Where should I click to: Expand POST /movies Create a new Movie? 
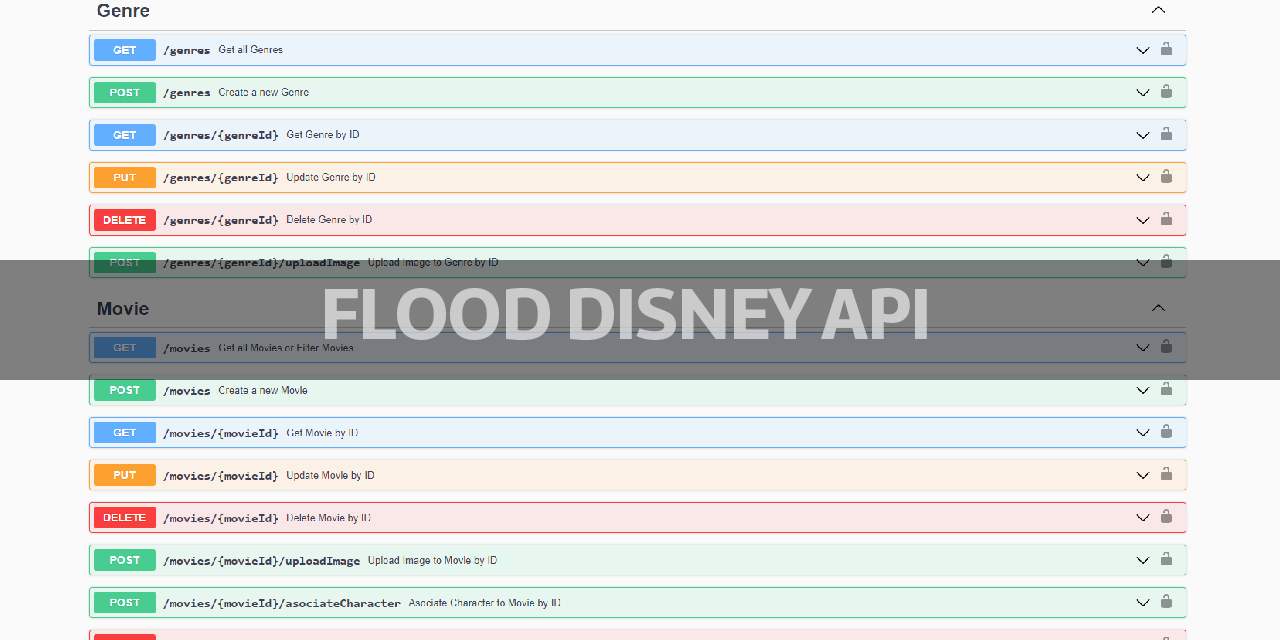click(1142, 390)
